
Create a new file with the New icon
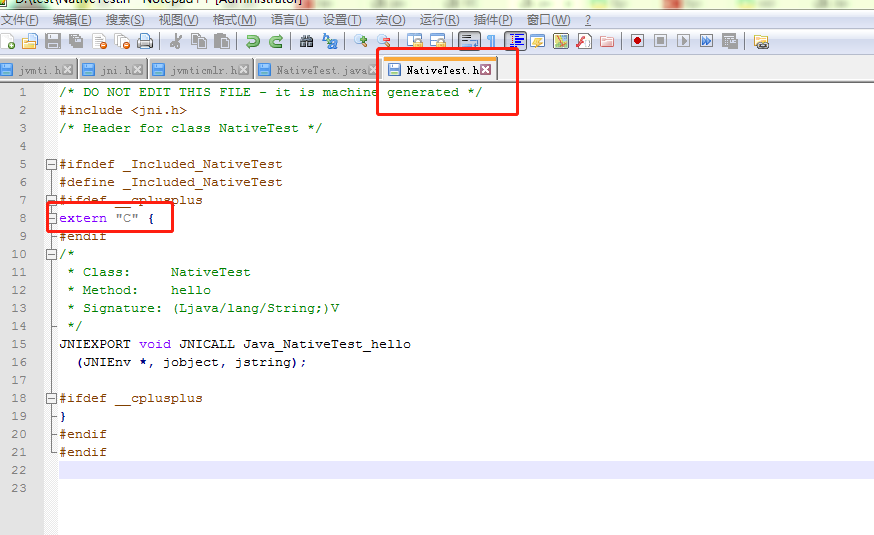8,41
